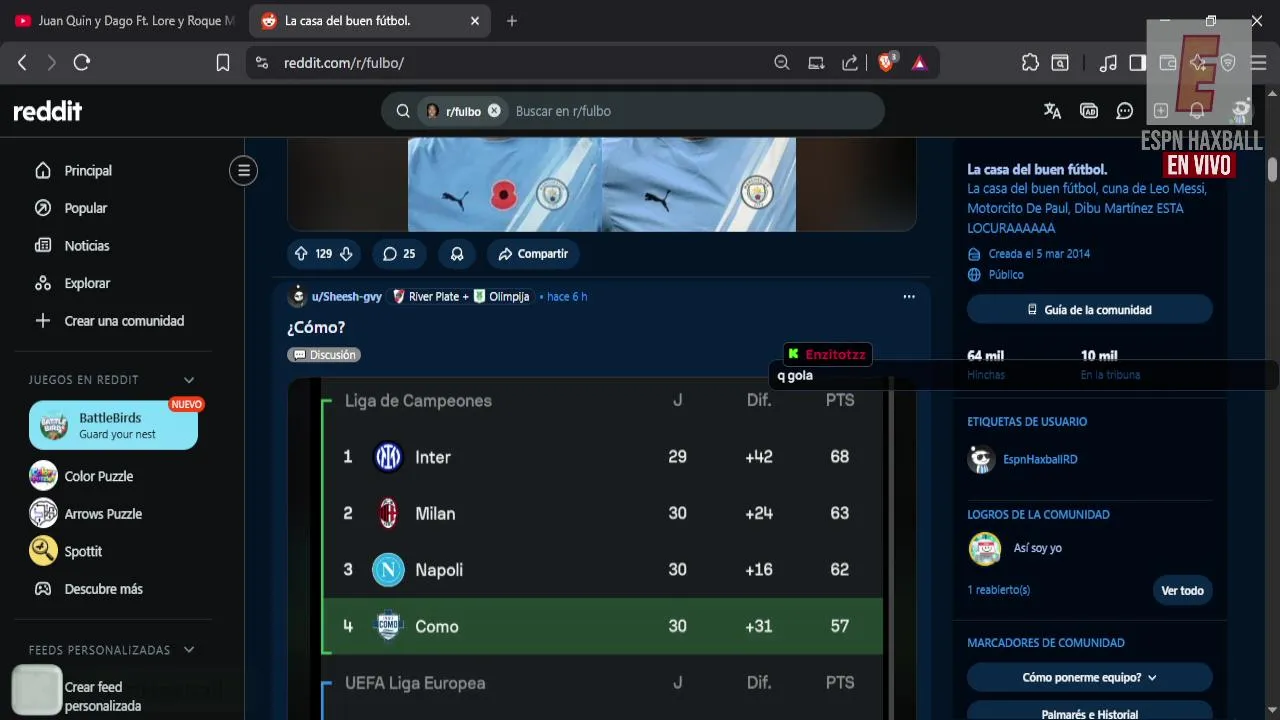The height and width of the screenshot is (720, 1280).
Task: Click the Buscar en r/fulbo search field
Action: [690, 111]
